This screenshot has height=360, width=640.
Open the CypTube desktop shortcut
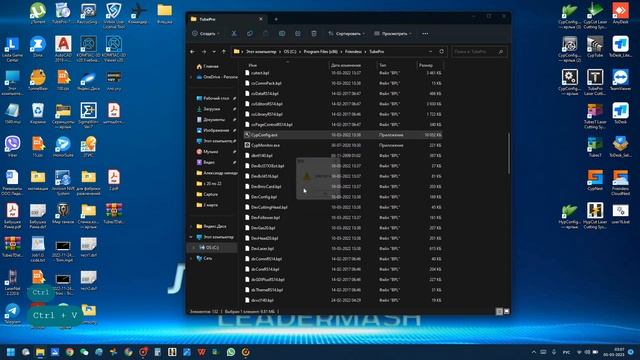595,47
